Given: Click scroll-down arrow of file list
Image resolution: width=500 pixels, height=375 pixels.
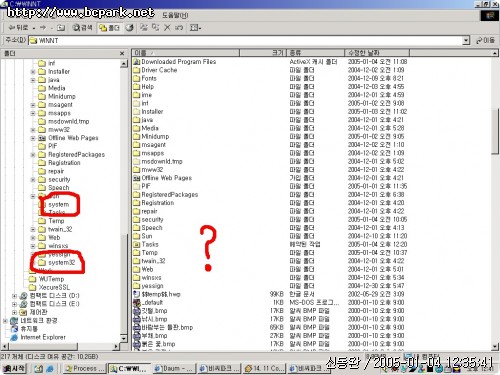Looking at the screenshot, I should tap(495, 347).
